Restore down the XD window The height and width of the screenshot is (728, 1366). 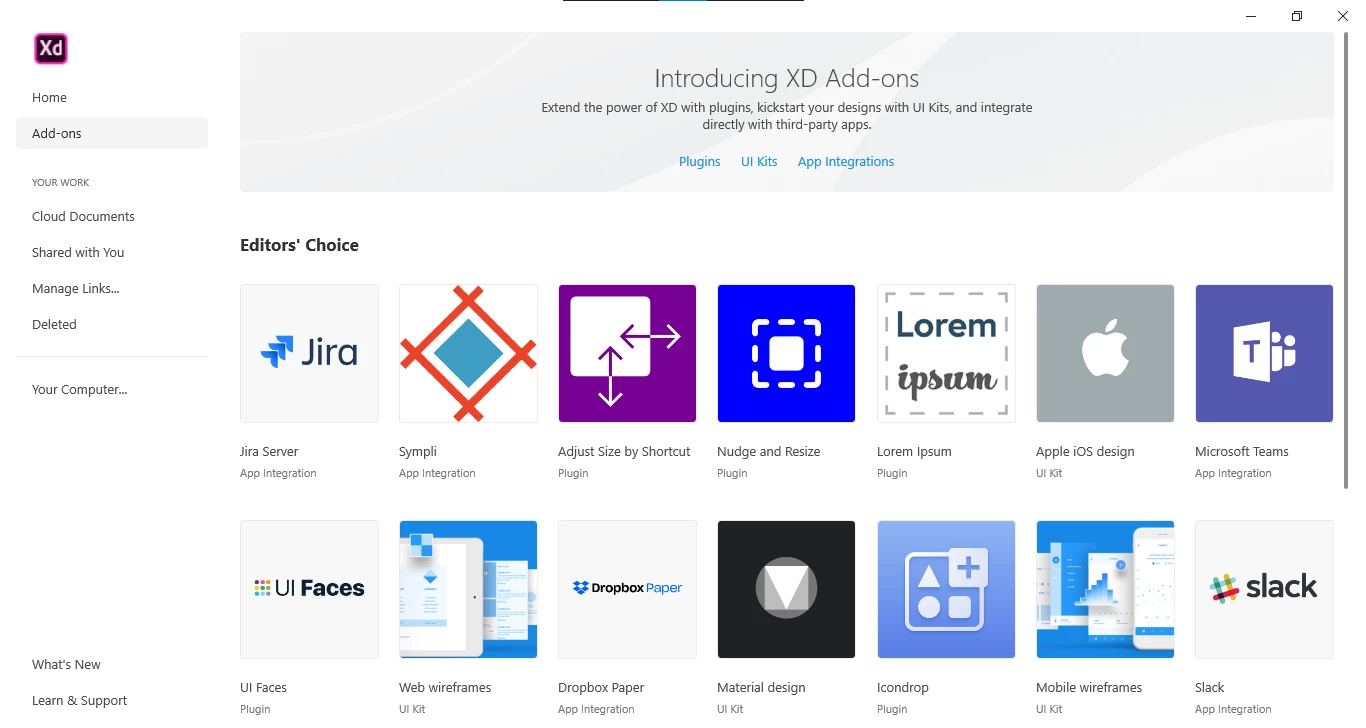1297,16
